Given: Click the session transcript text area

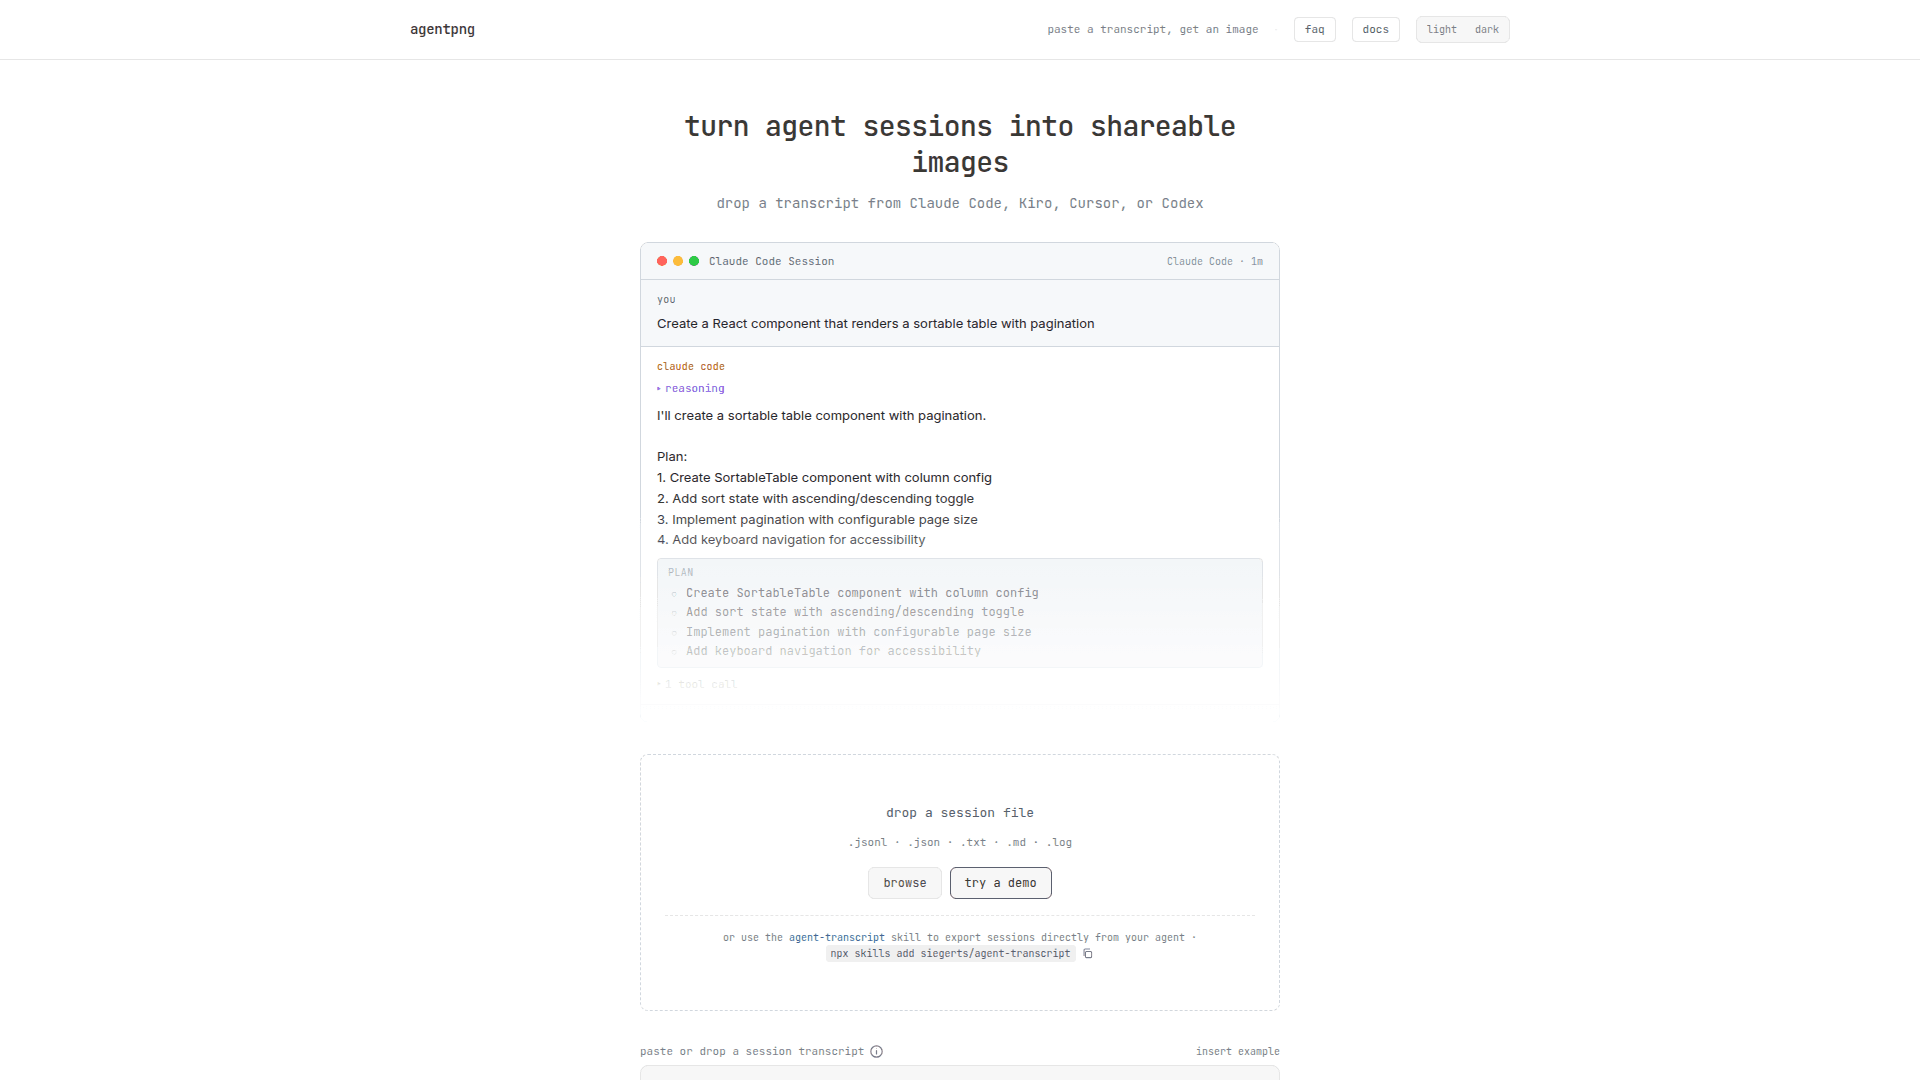Looking at the screenshot, I should click(959, 1073).
